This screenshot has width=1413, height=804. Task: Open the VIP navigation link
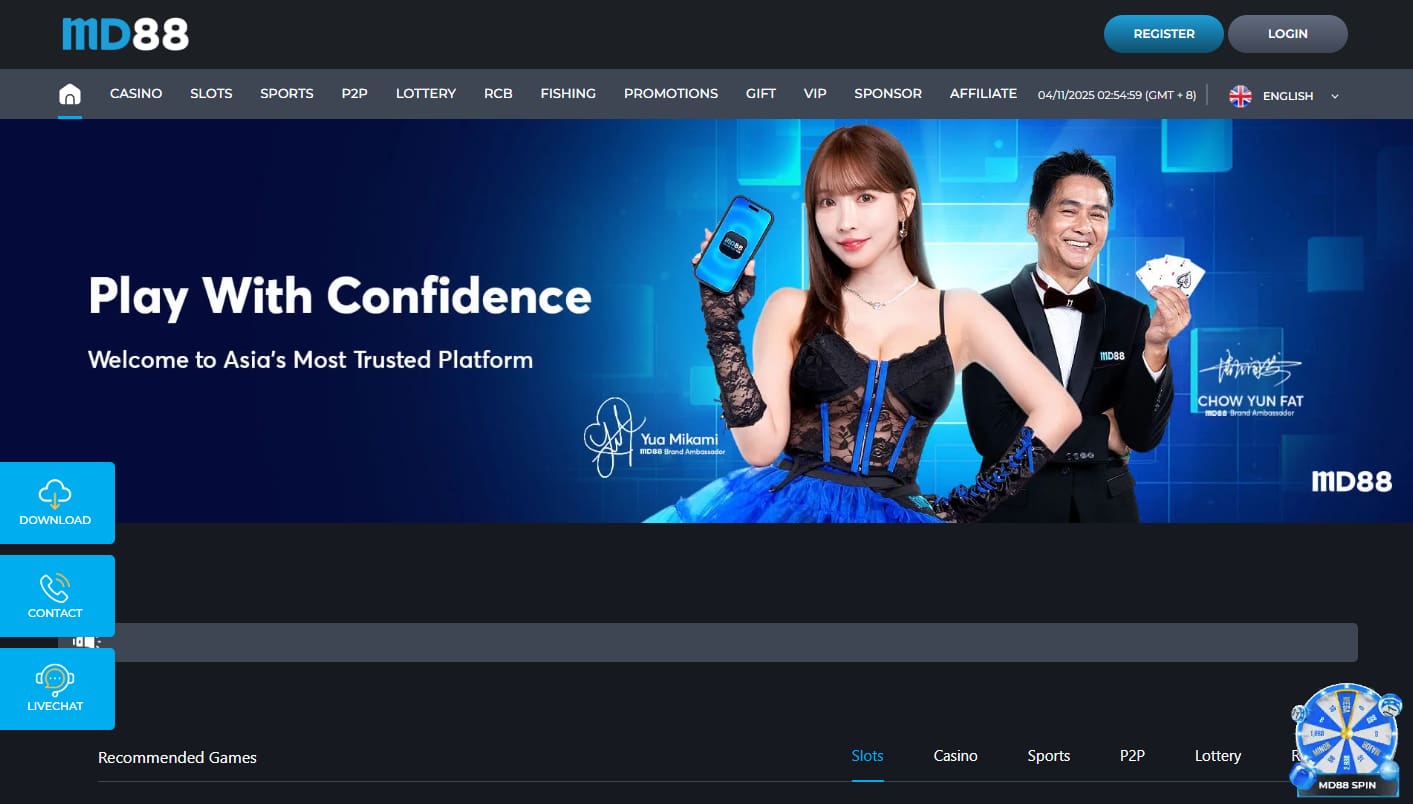coord(815,94)
